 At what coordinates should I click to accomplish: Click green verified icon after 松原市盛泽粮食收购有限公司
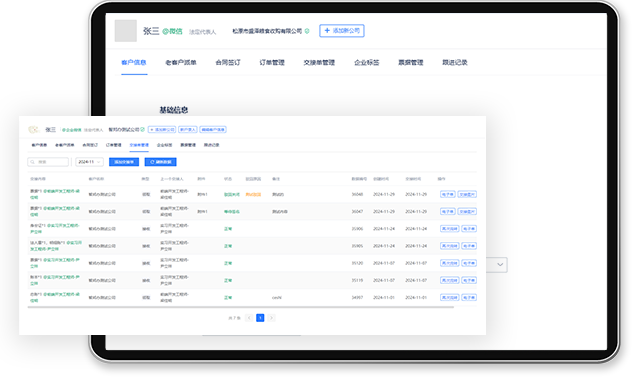tap(307, 31)
